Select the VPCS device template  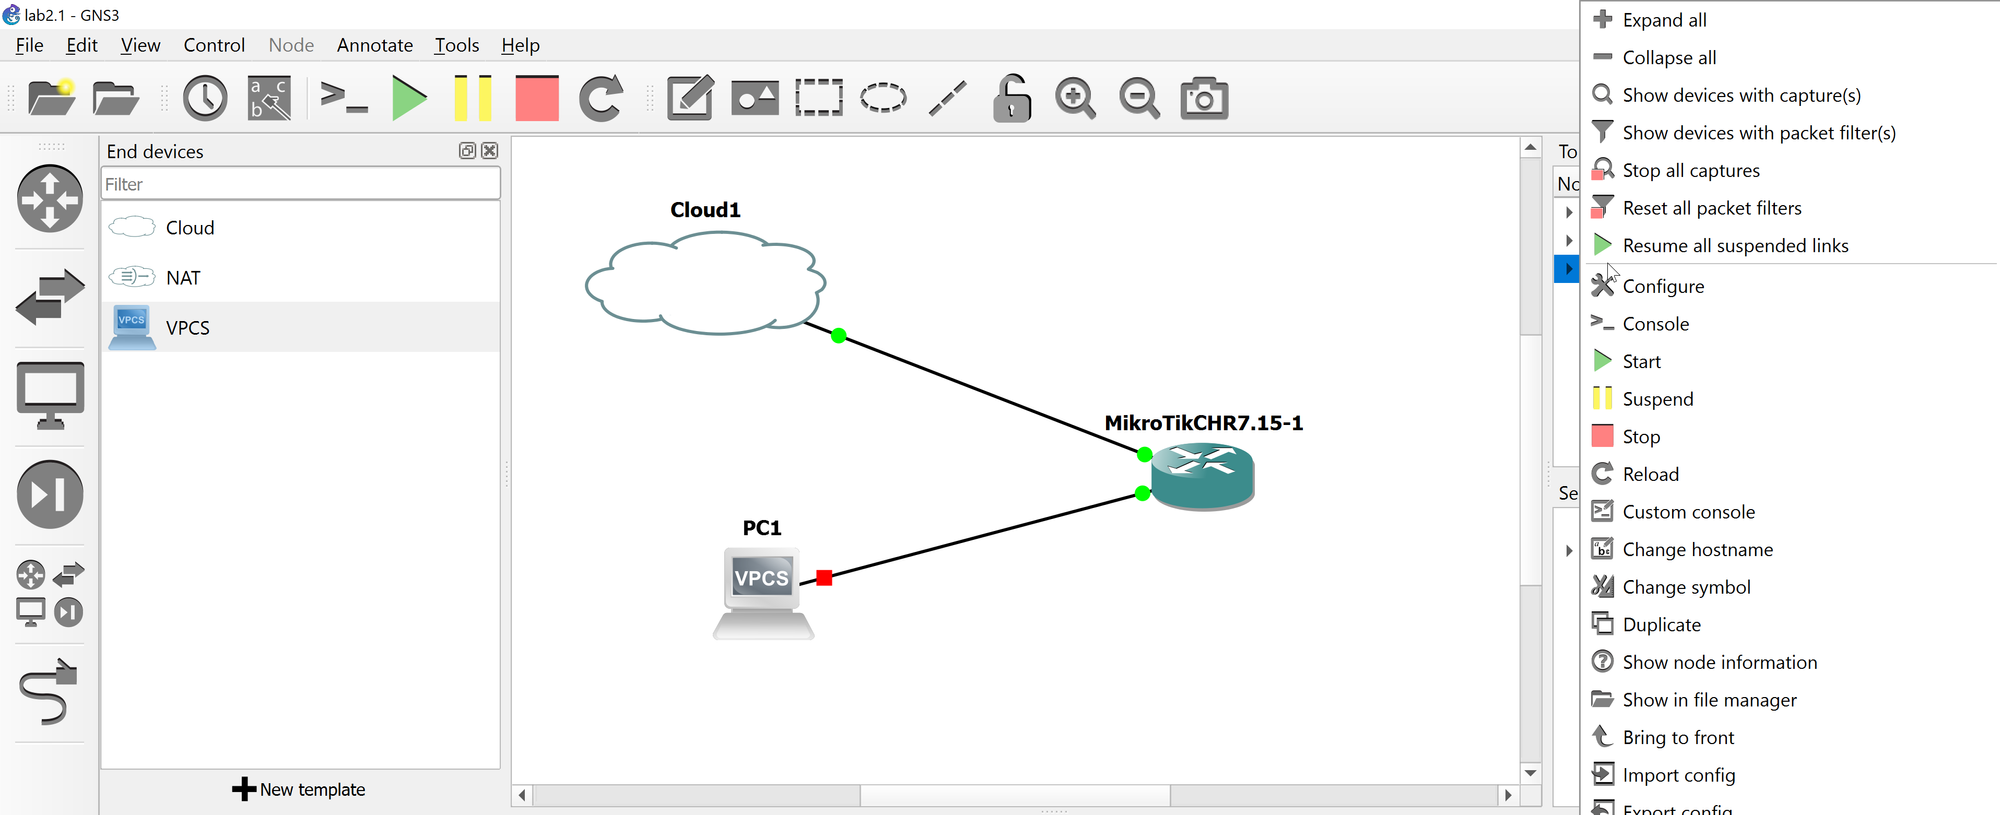coord(300,327)
